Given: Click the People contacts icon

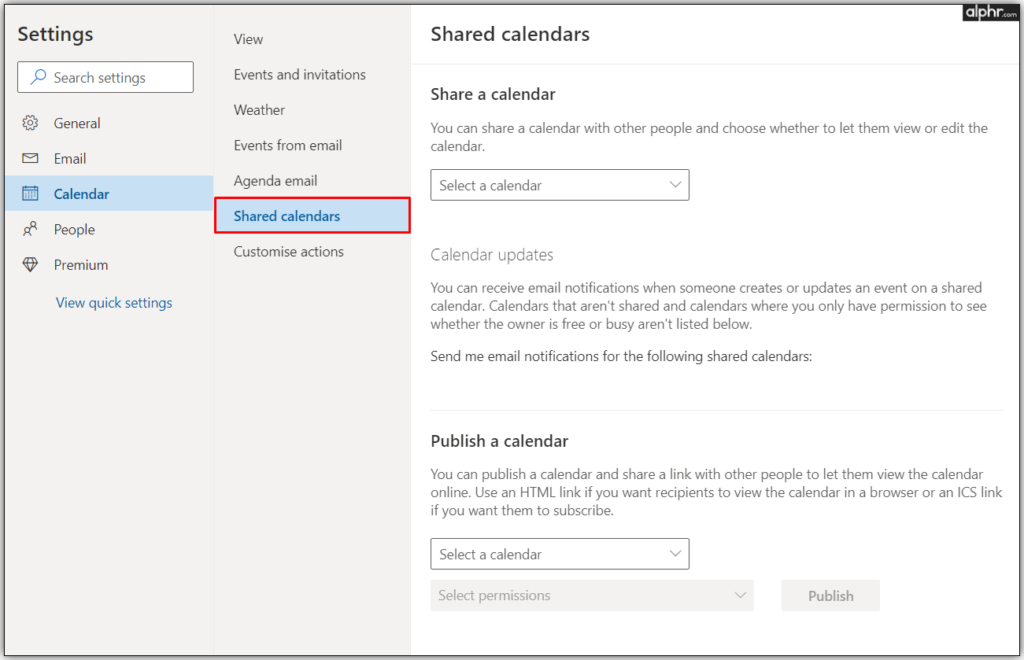Looking at the screenshot, I should 30,229.
